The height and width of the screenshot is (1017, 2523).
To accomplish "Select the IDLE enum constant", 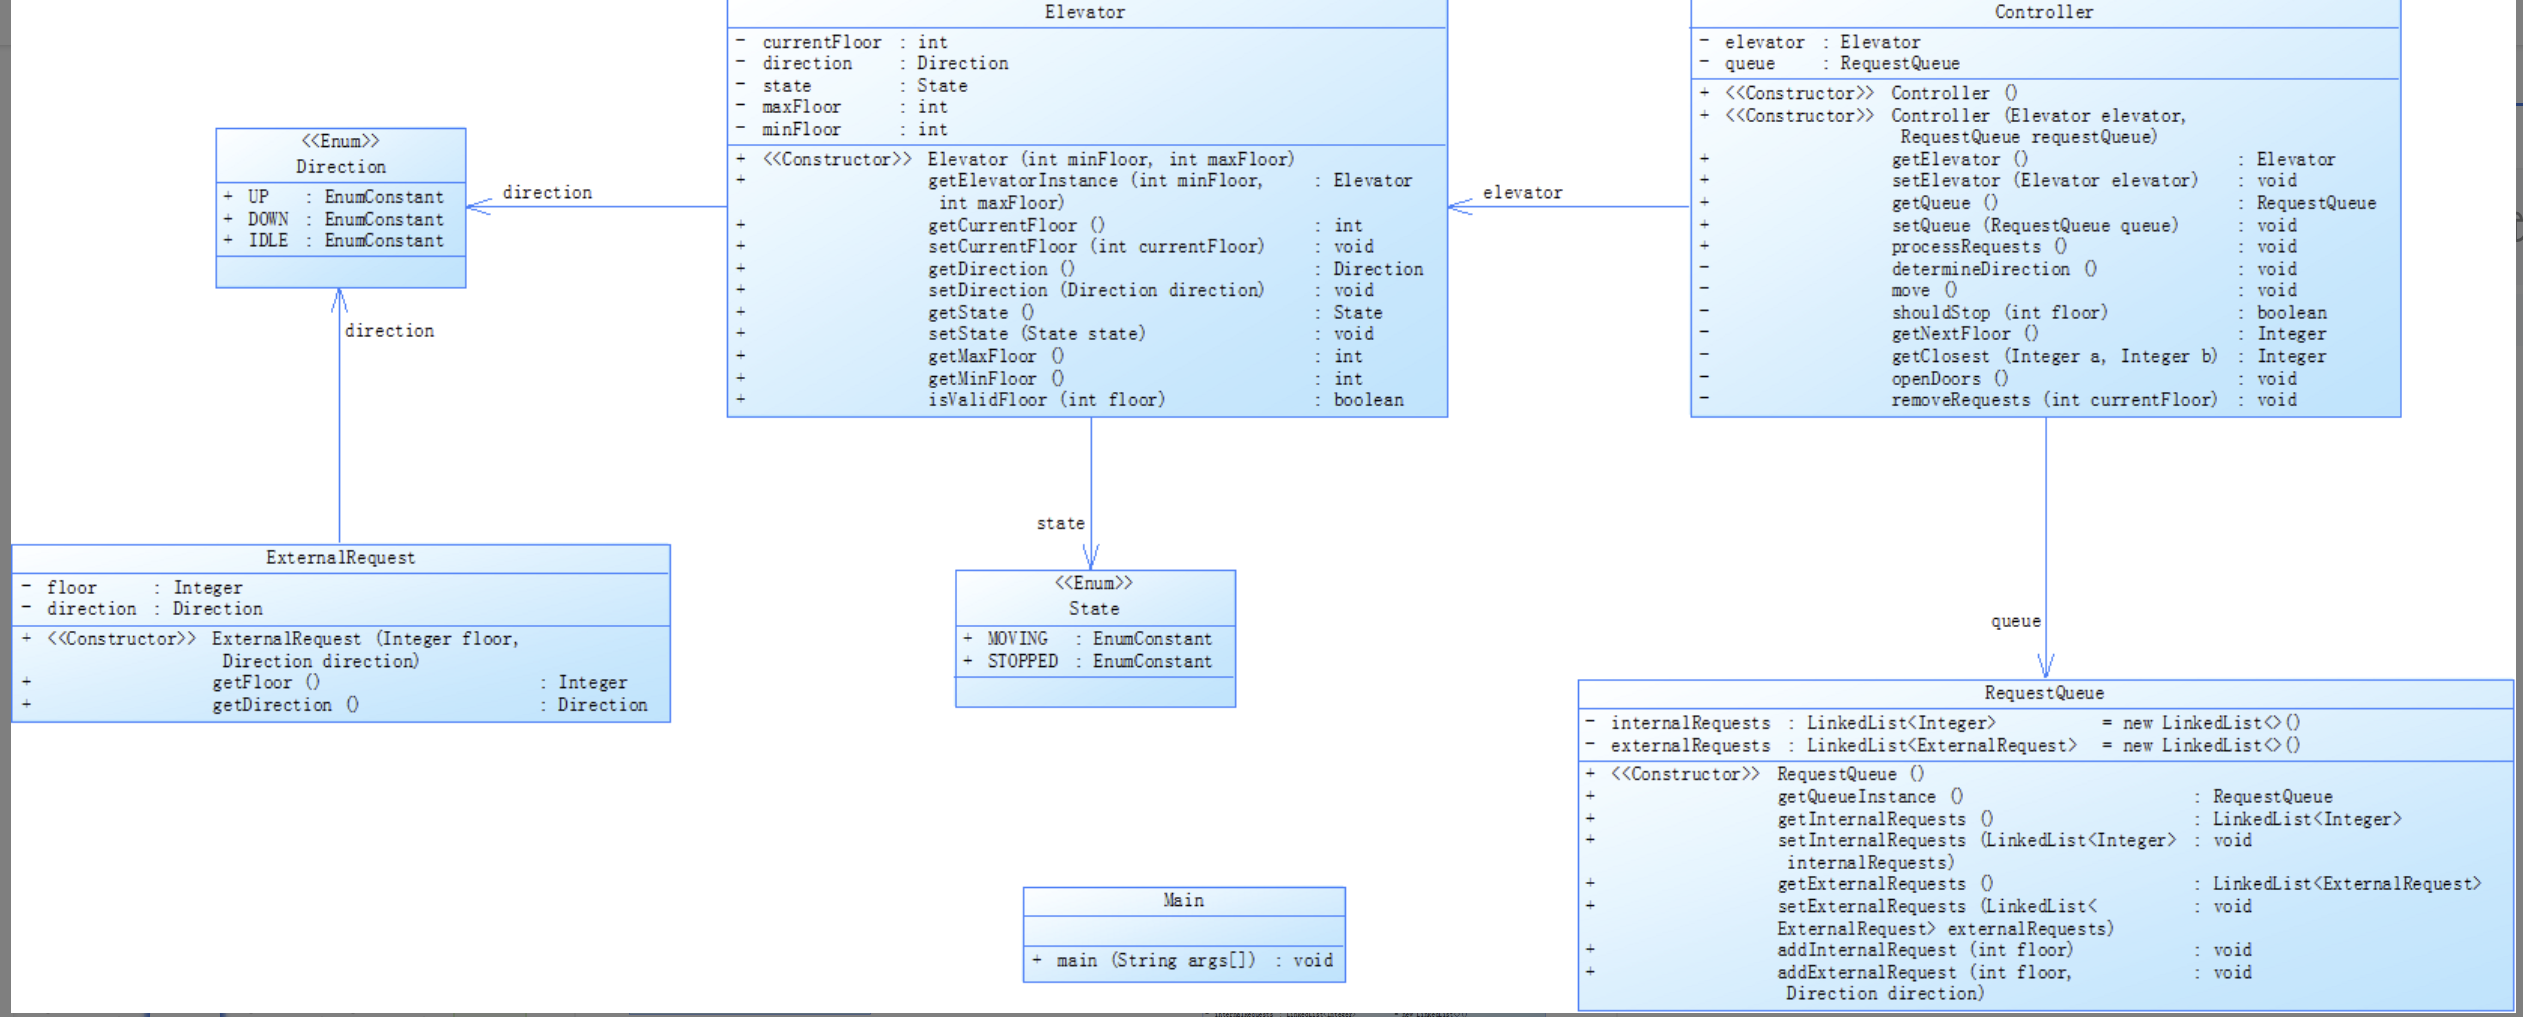I will point(334,240).
